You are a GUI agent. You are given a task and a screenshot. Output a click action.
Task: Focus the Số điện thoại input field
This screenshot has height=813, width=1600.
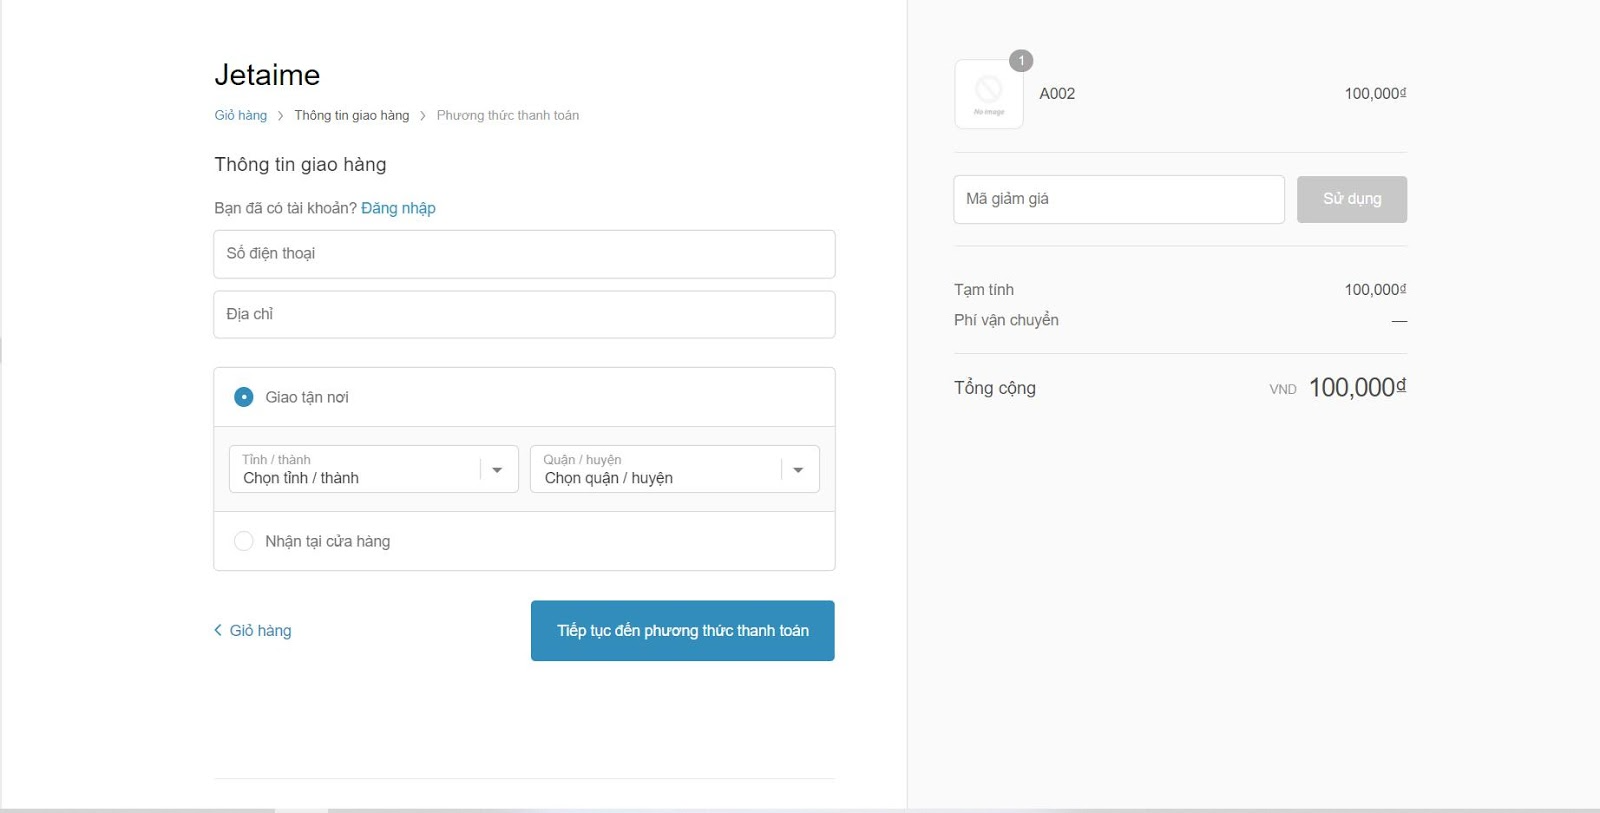coord(524,254)
